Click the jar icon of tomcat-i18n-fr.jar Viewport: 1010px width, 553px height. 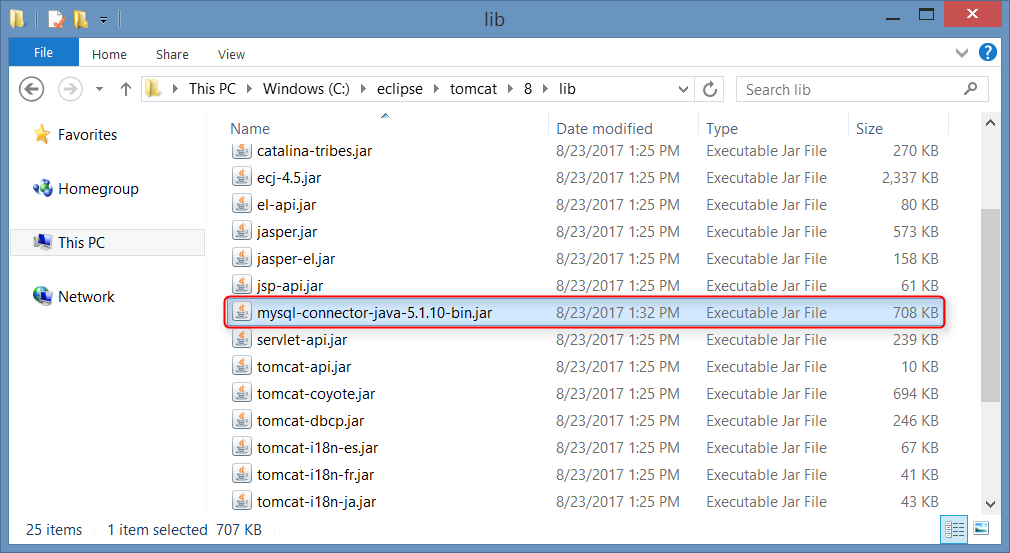[242, 474]
